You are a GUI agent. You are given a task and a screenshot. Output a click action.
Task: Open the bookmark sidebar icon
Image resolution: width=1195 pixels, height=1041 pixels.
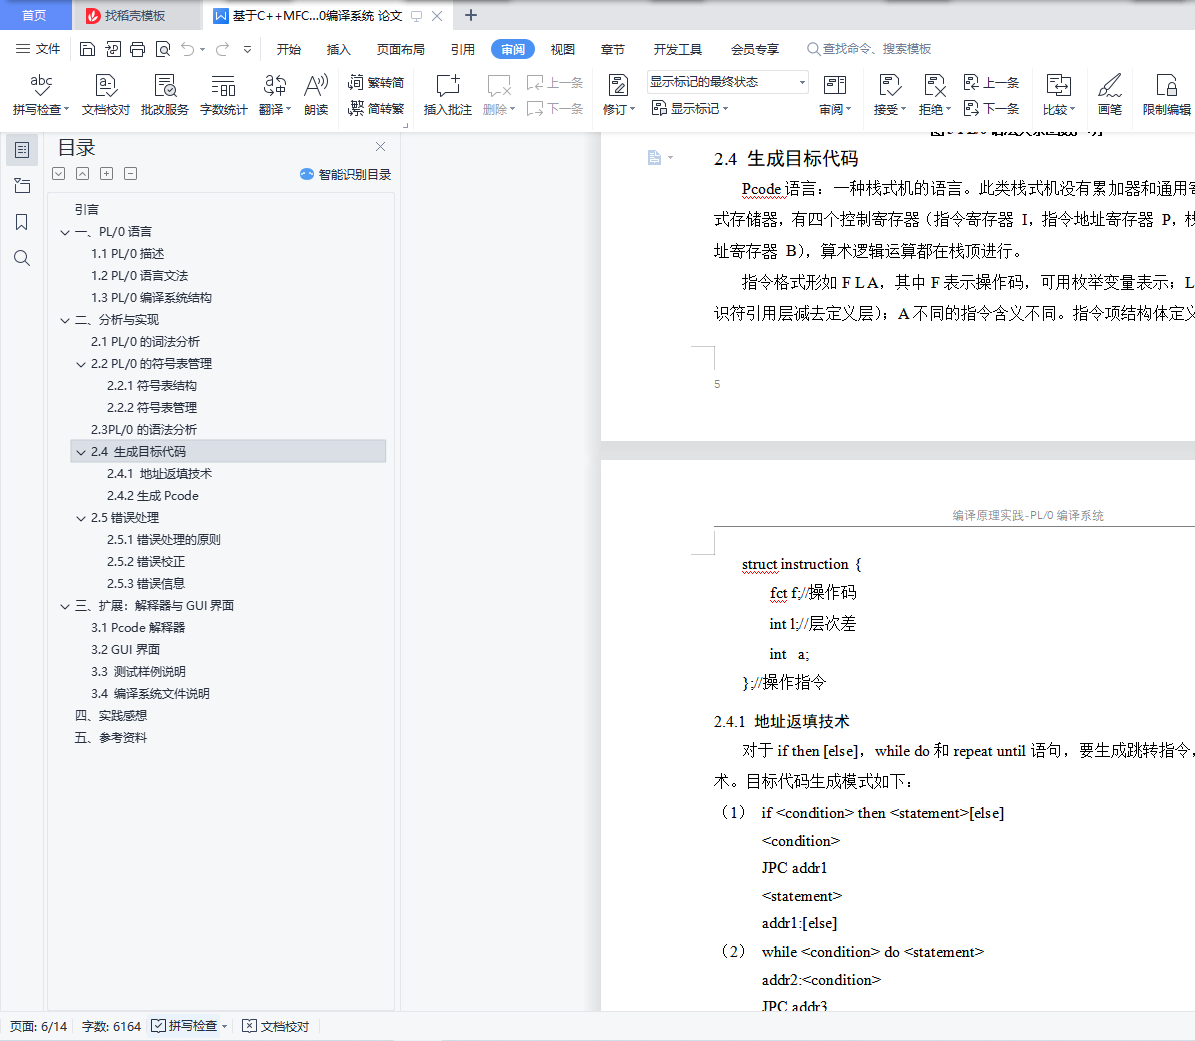point(22,222)
